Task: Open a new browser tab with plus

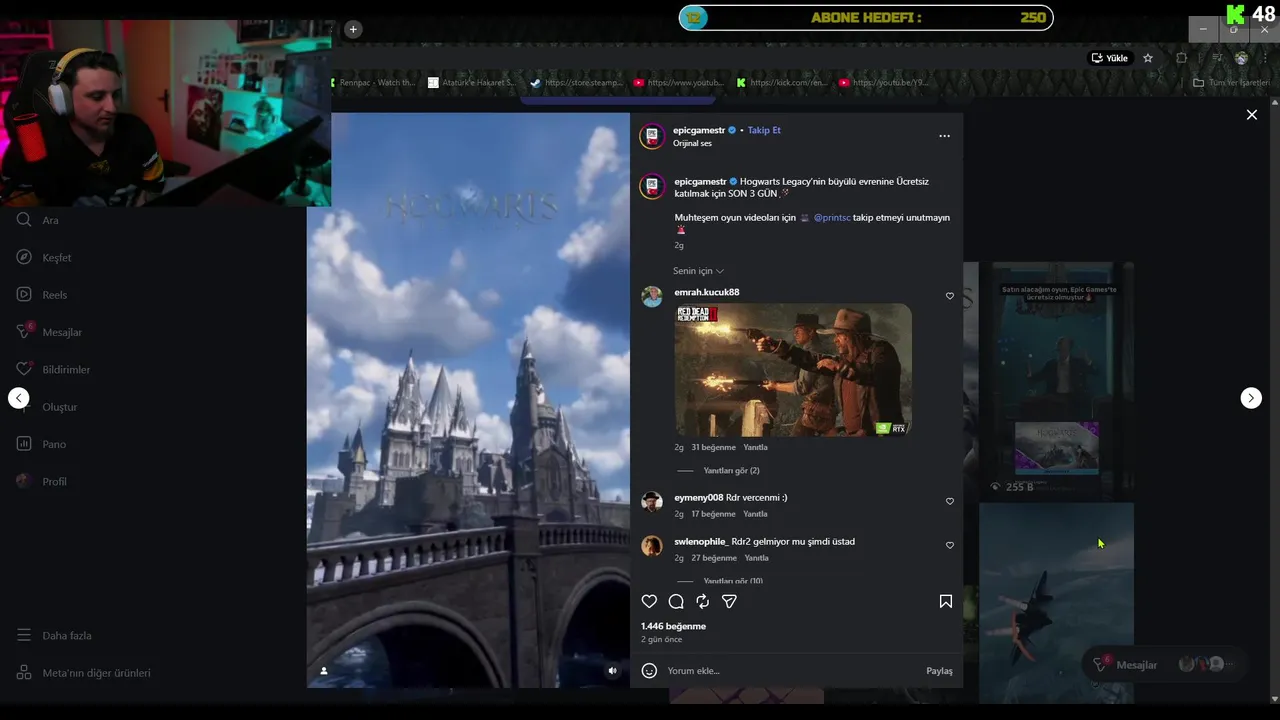Action: pos(352,29)
